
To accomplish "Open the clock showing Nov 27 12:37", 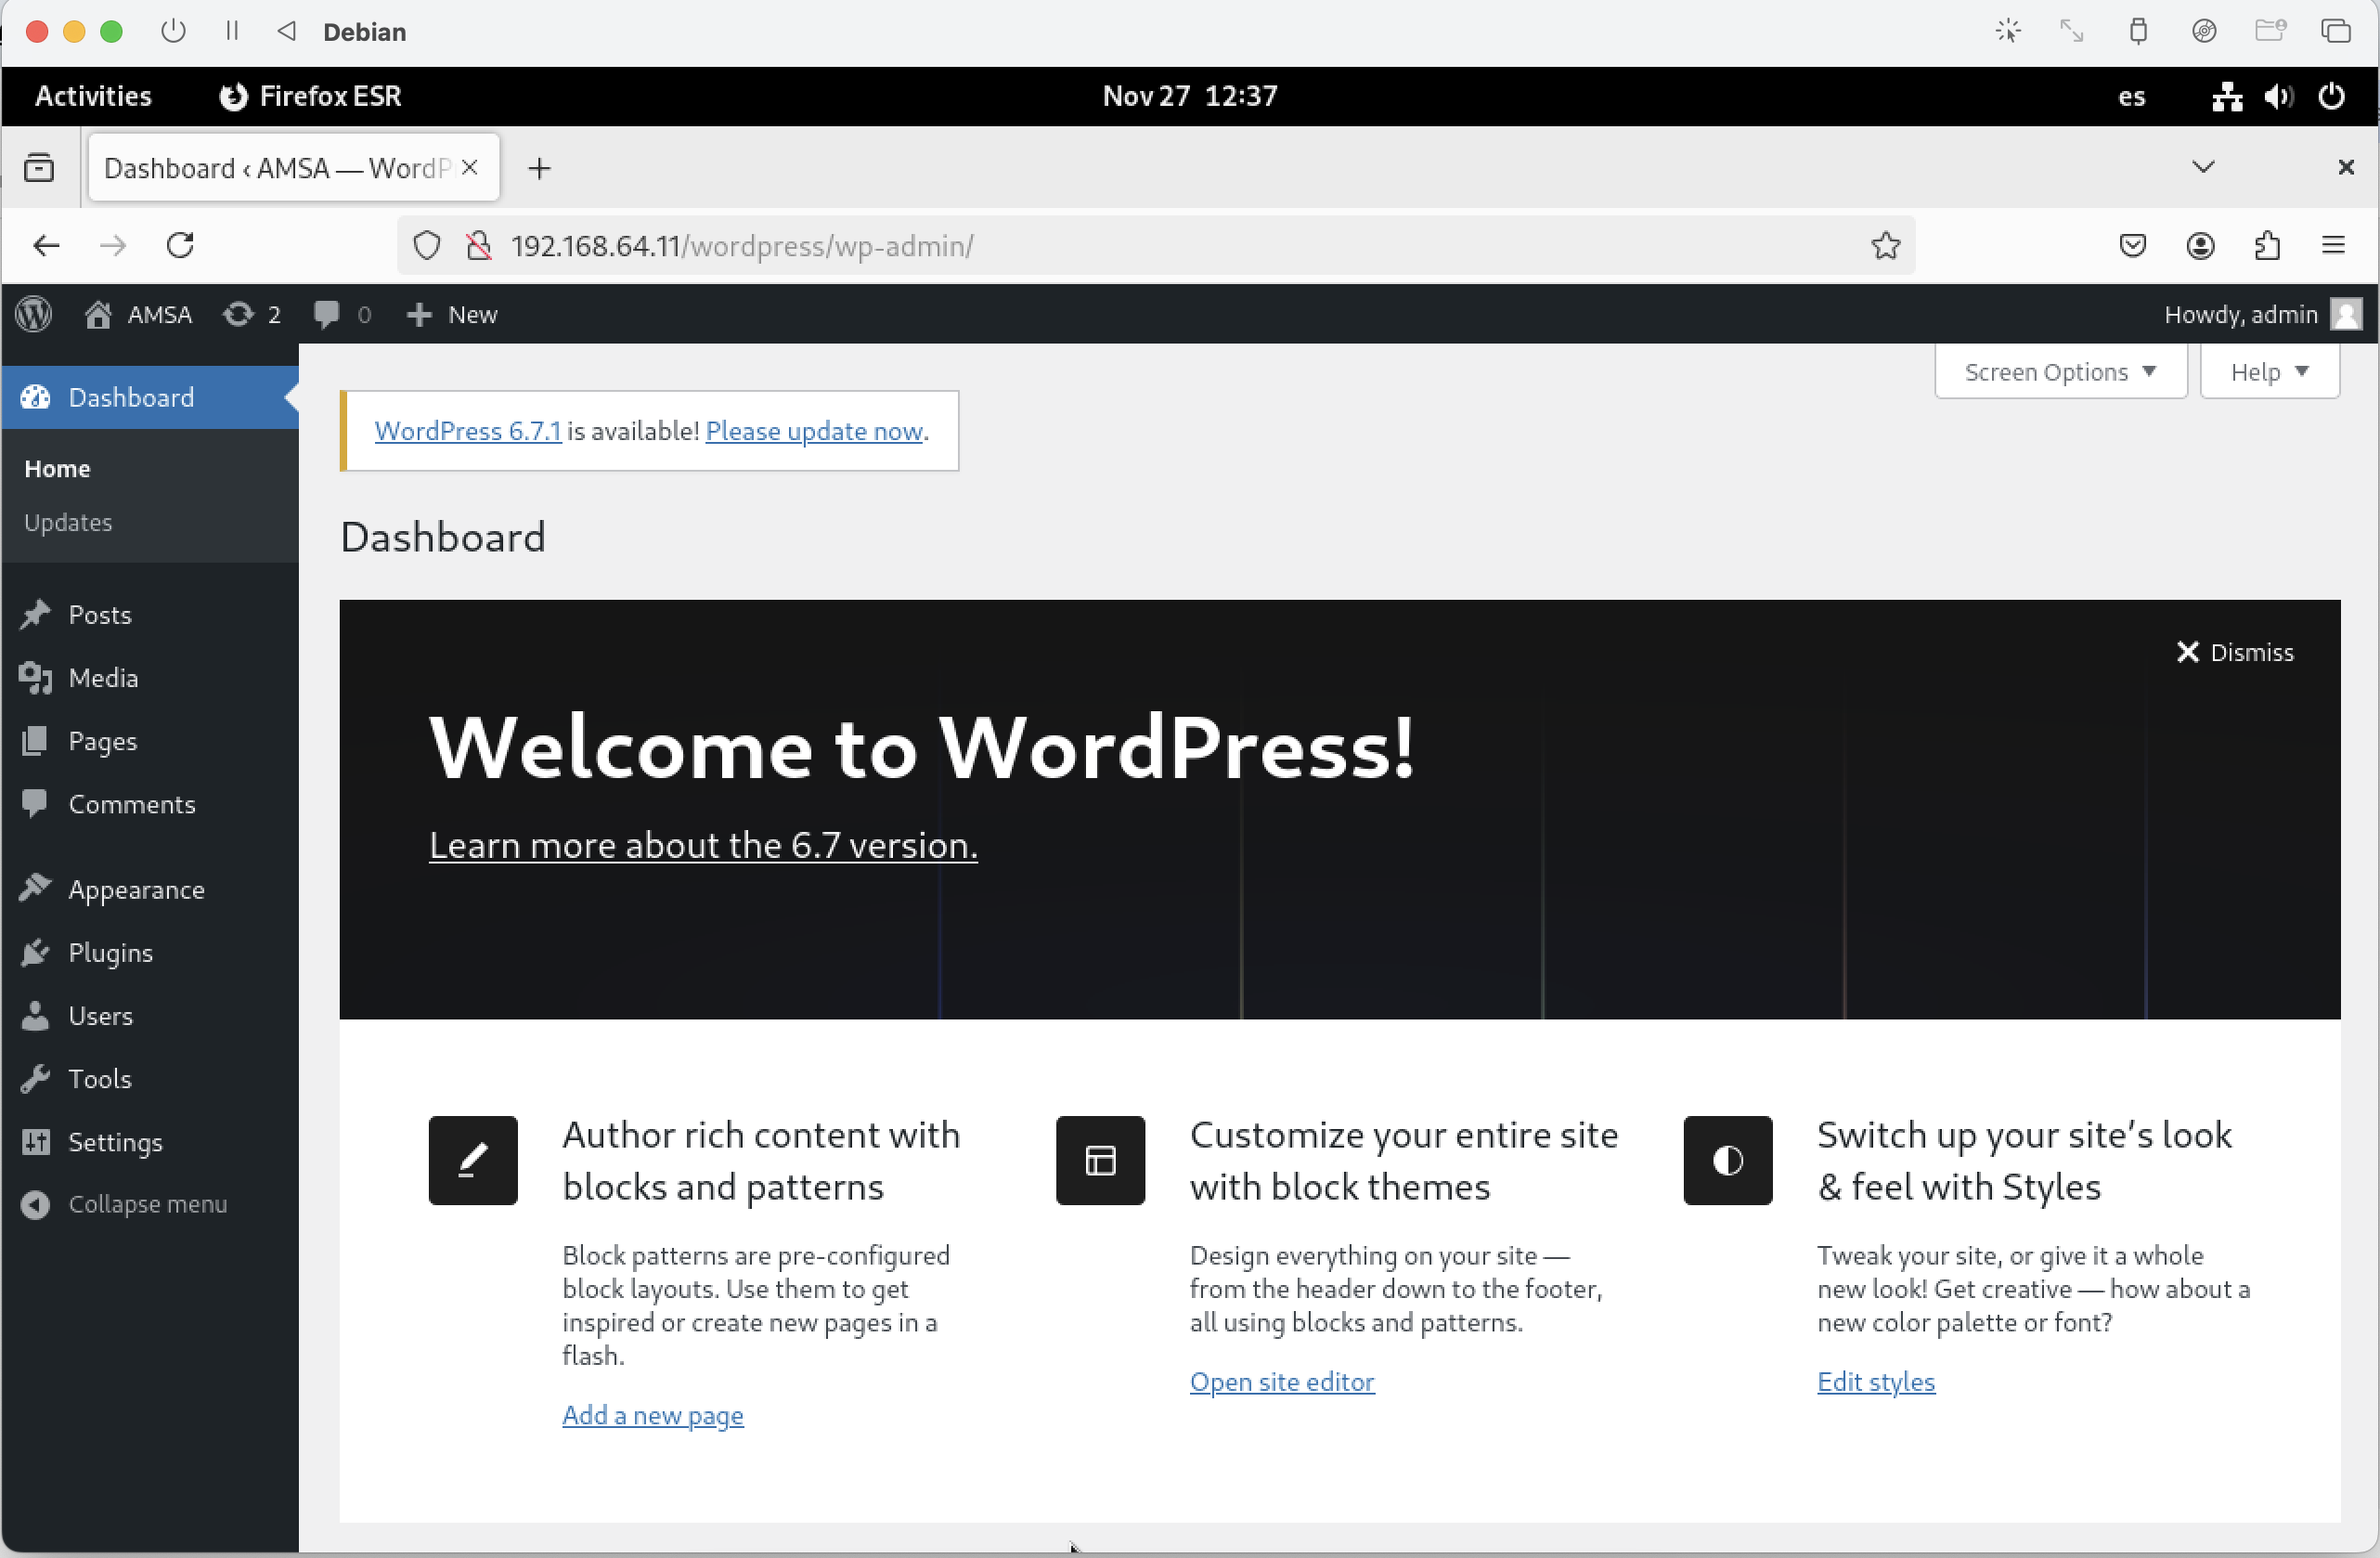I will pos(1190,96).
